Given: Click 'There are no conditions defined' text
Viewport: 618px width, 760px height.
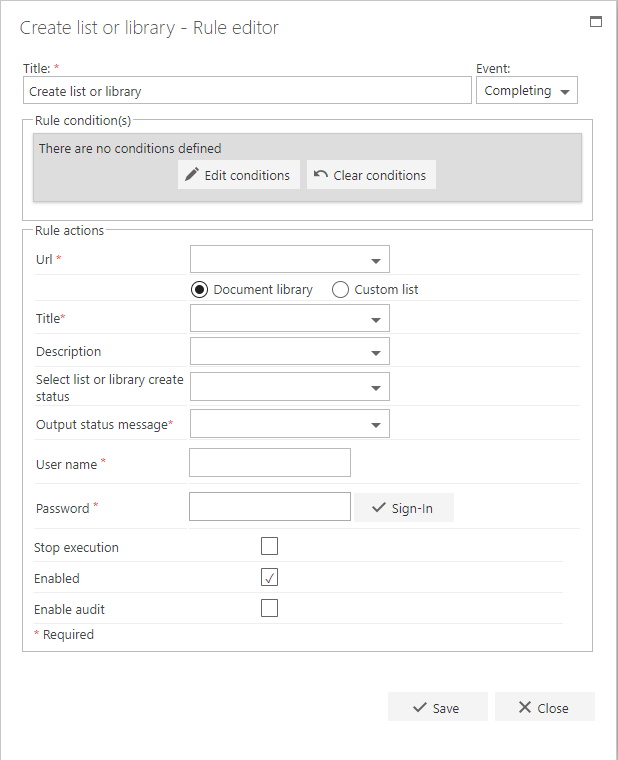Looking at the screenshot, I should 130,148.
